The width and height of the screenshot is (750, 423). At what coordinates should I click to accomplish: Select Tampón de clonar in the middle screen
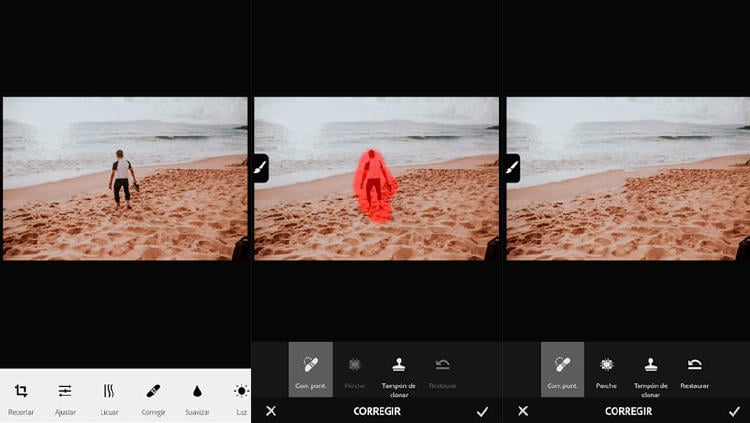(x=398, y=368)
